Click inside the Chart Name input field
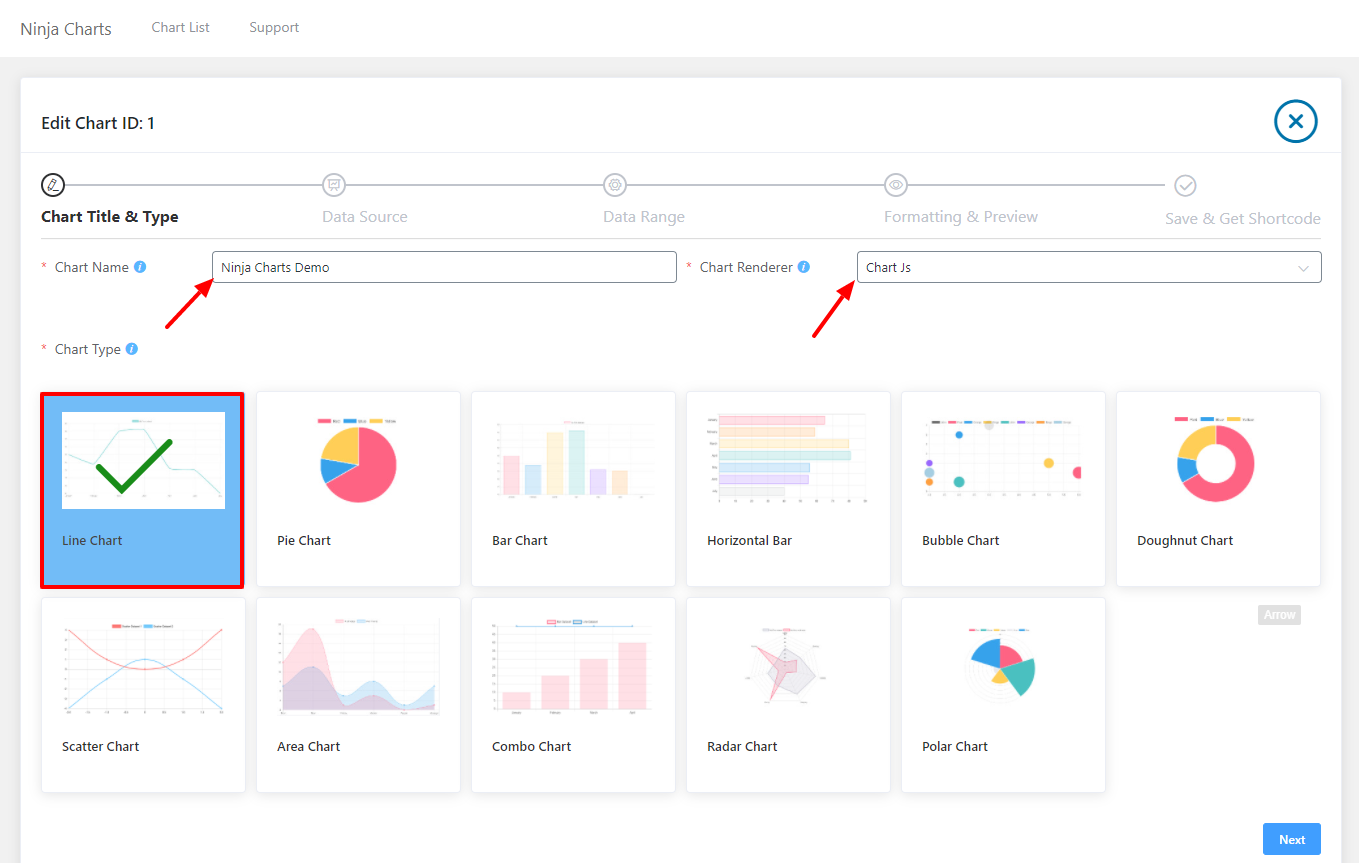 443,266
